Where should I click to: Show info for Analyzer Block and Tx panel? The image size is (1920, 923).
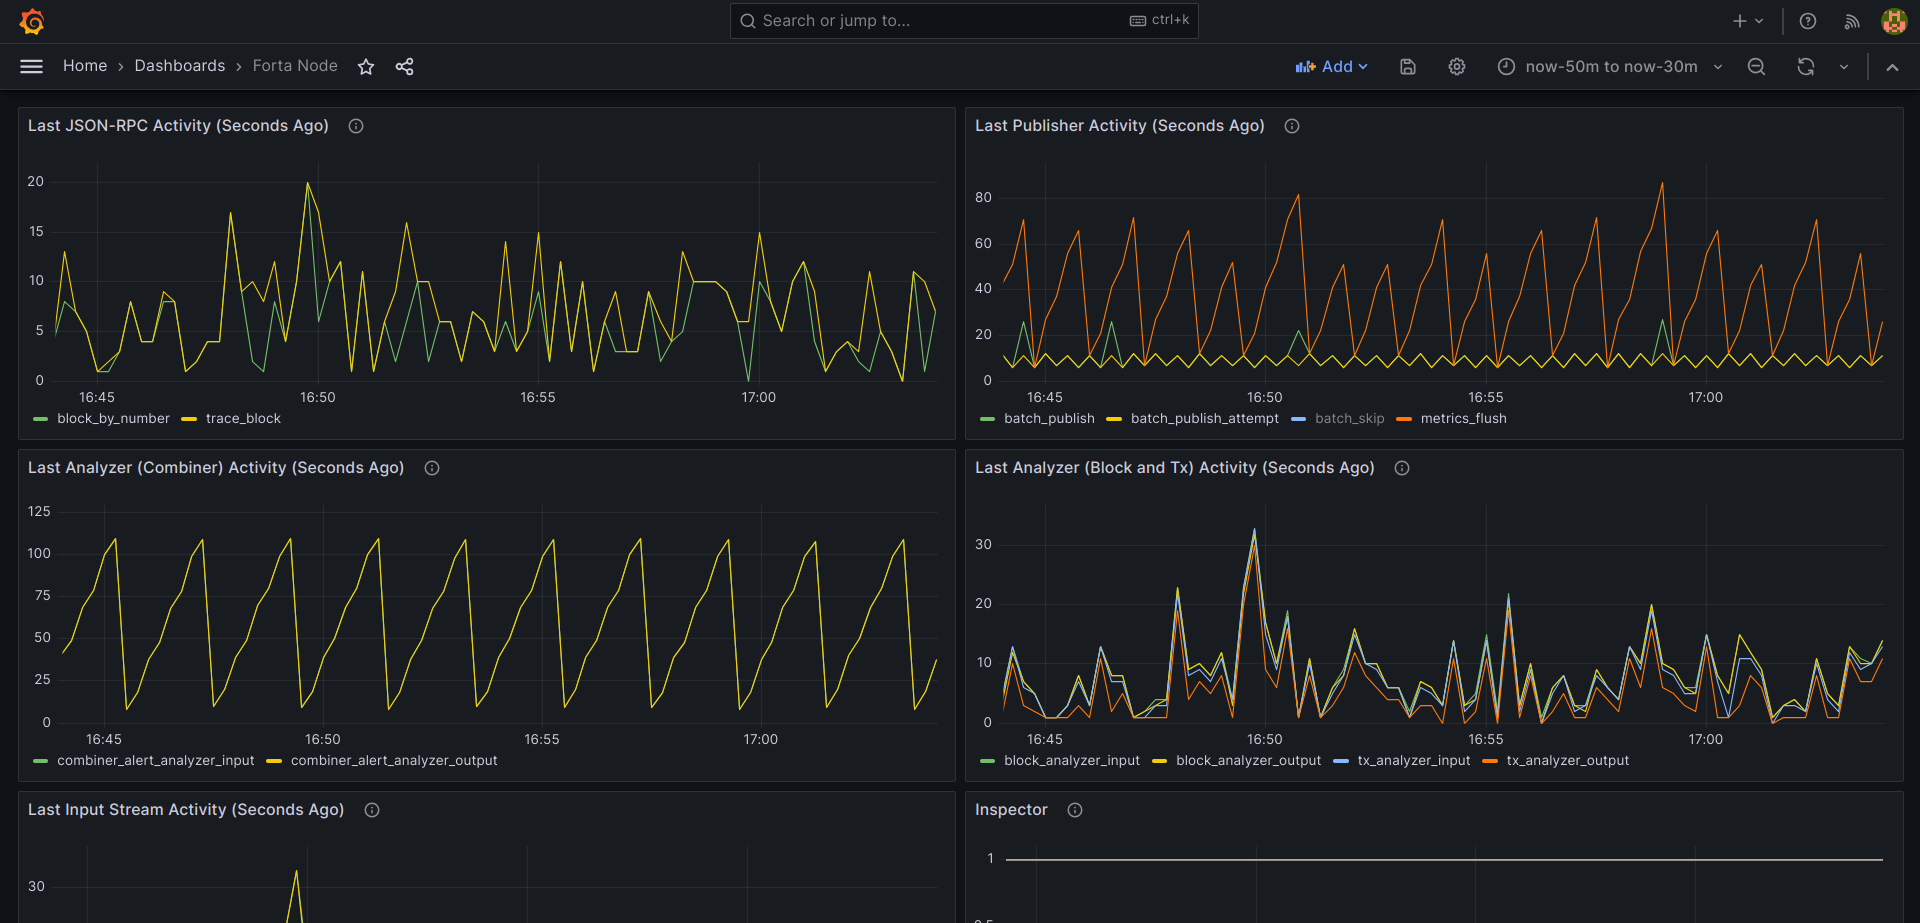1402,468
